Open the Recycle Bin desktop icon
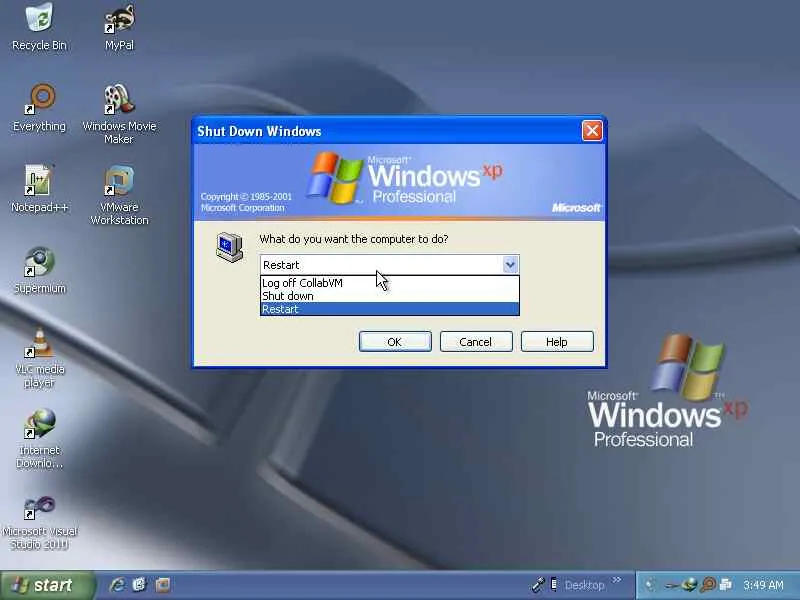Viewport: 800px width, 600px height. coord(39,27)
